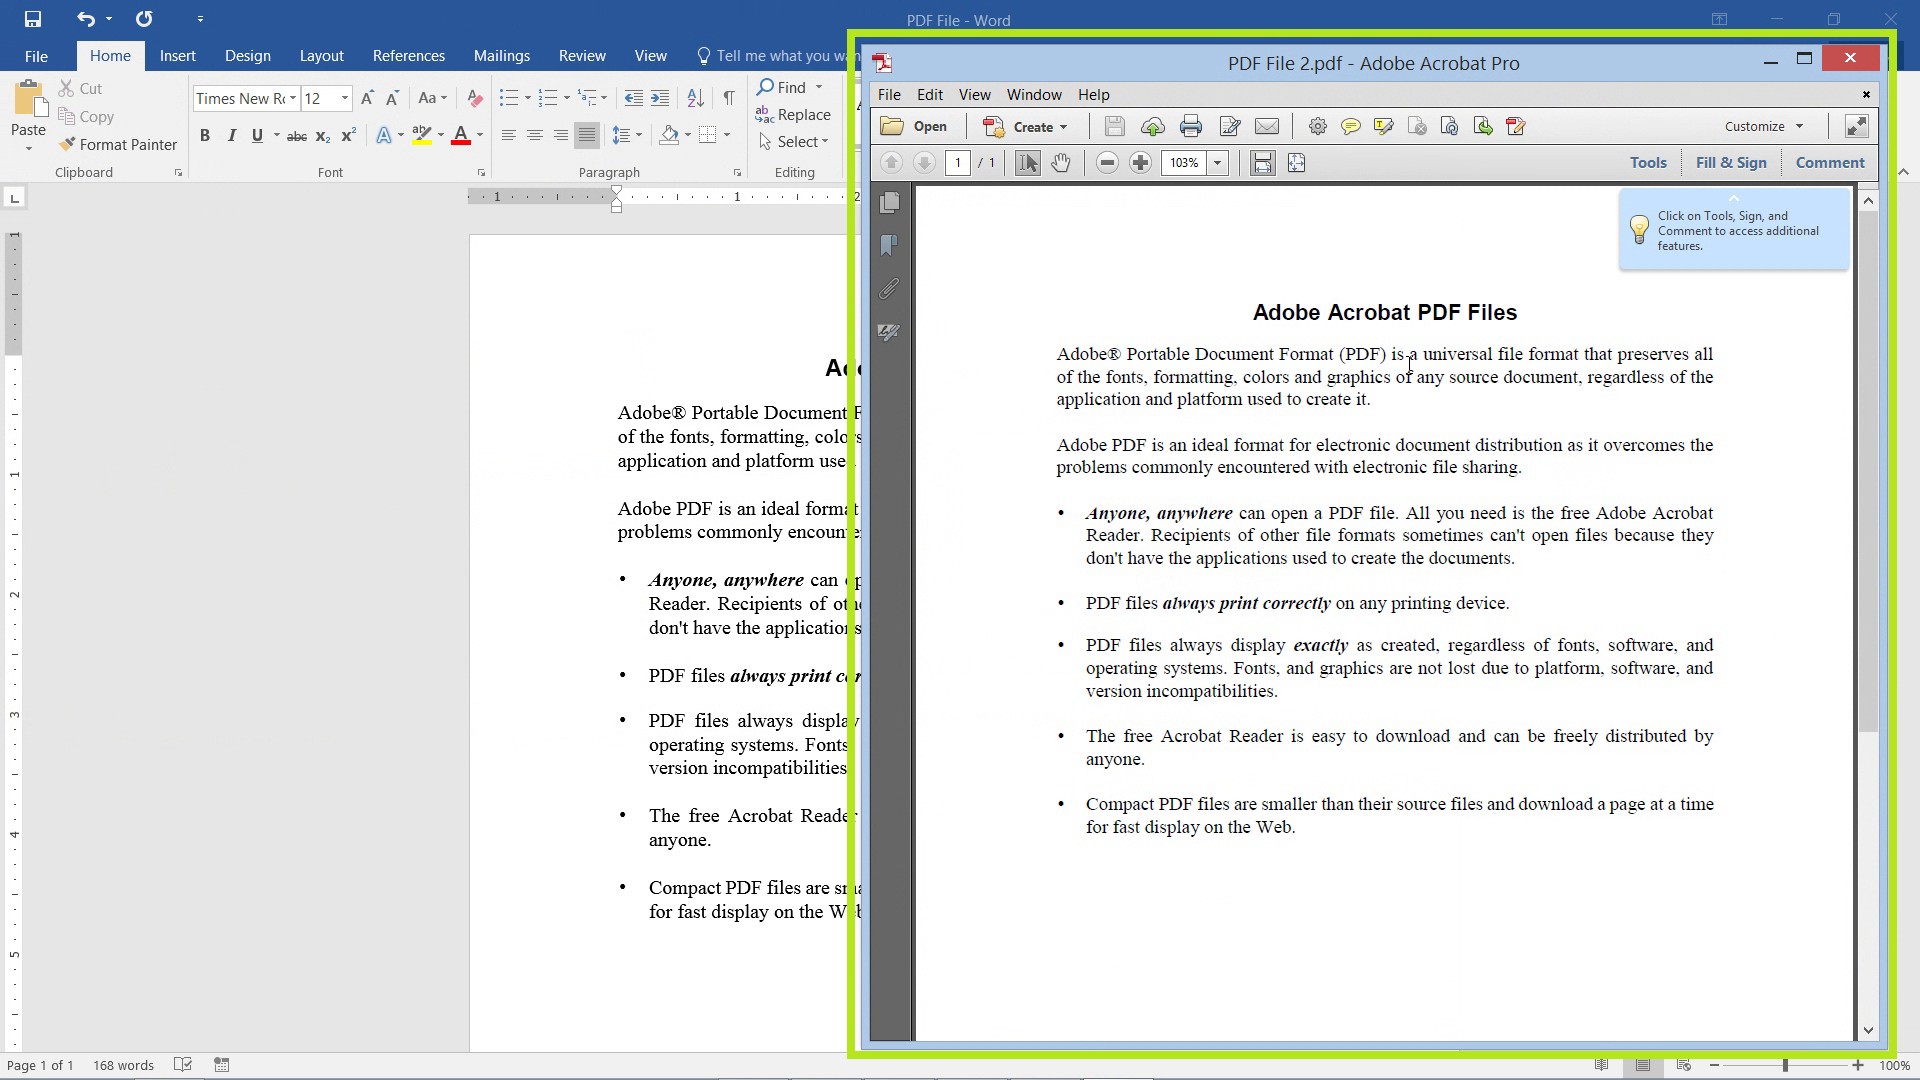1920x1080 pixels.
Task: Click the Hand tool pan icon in Acrobat
Action: 1060,162
